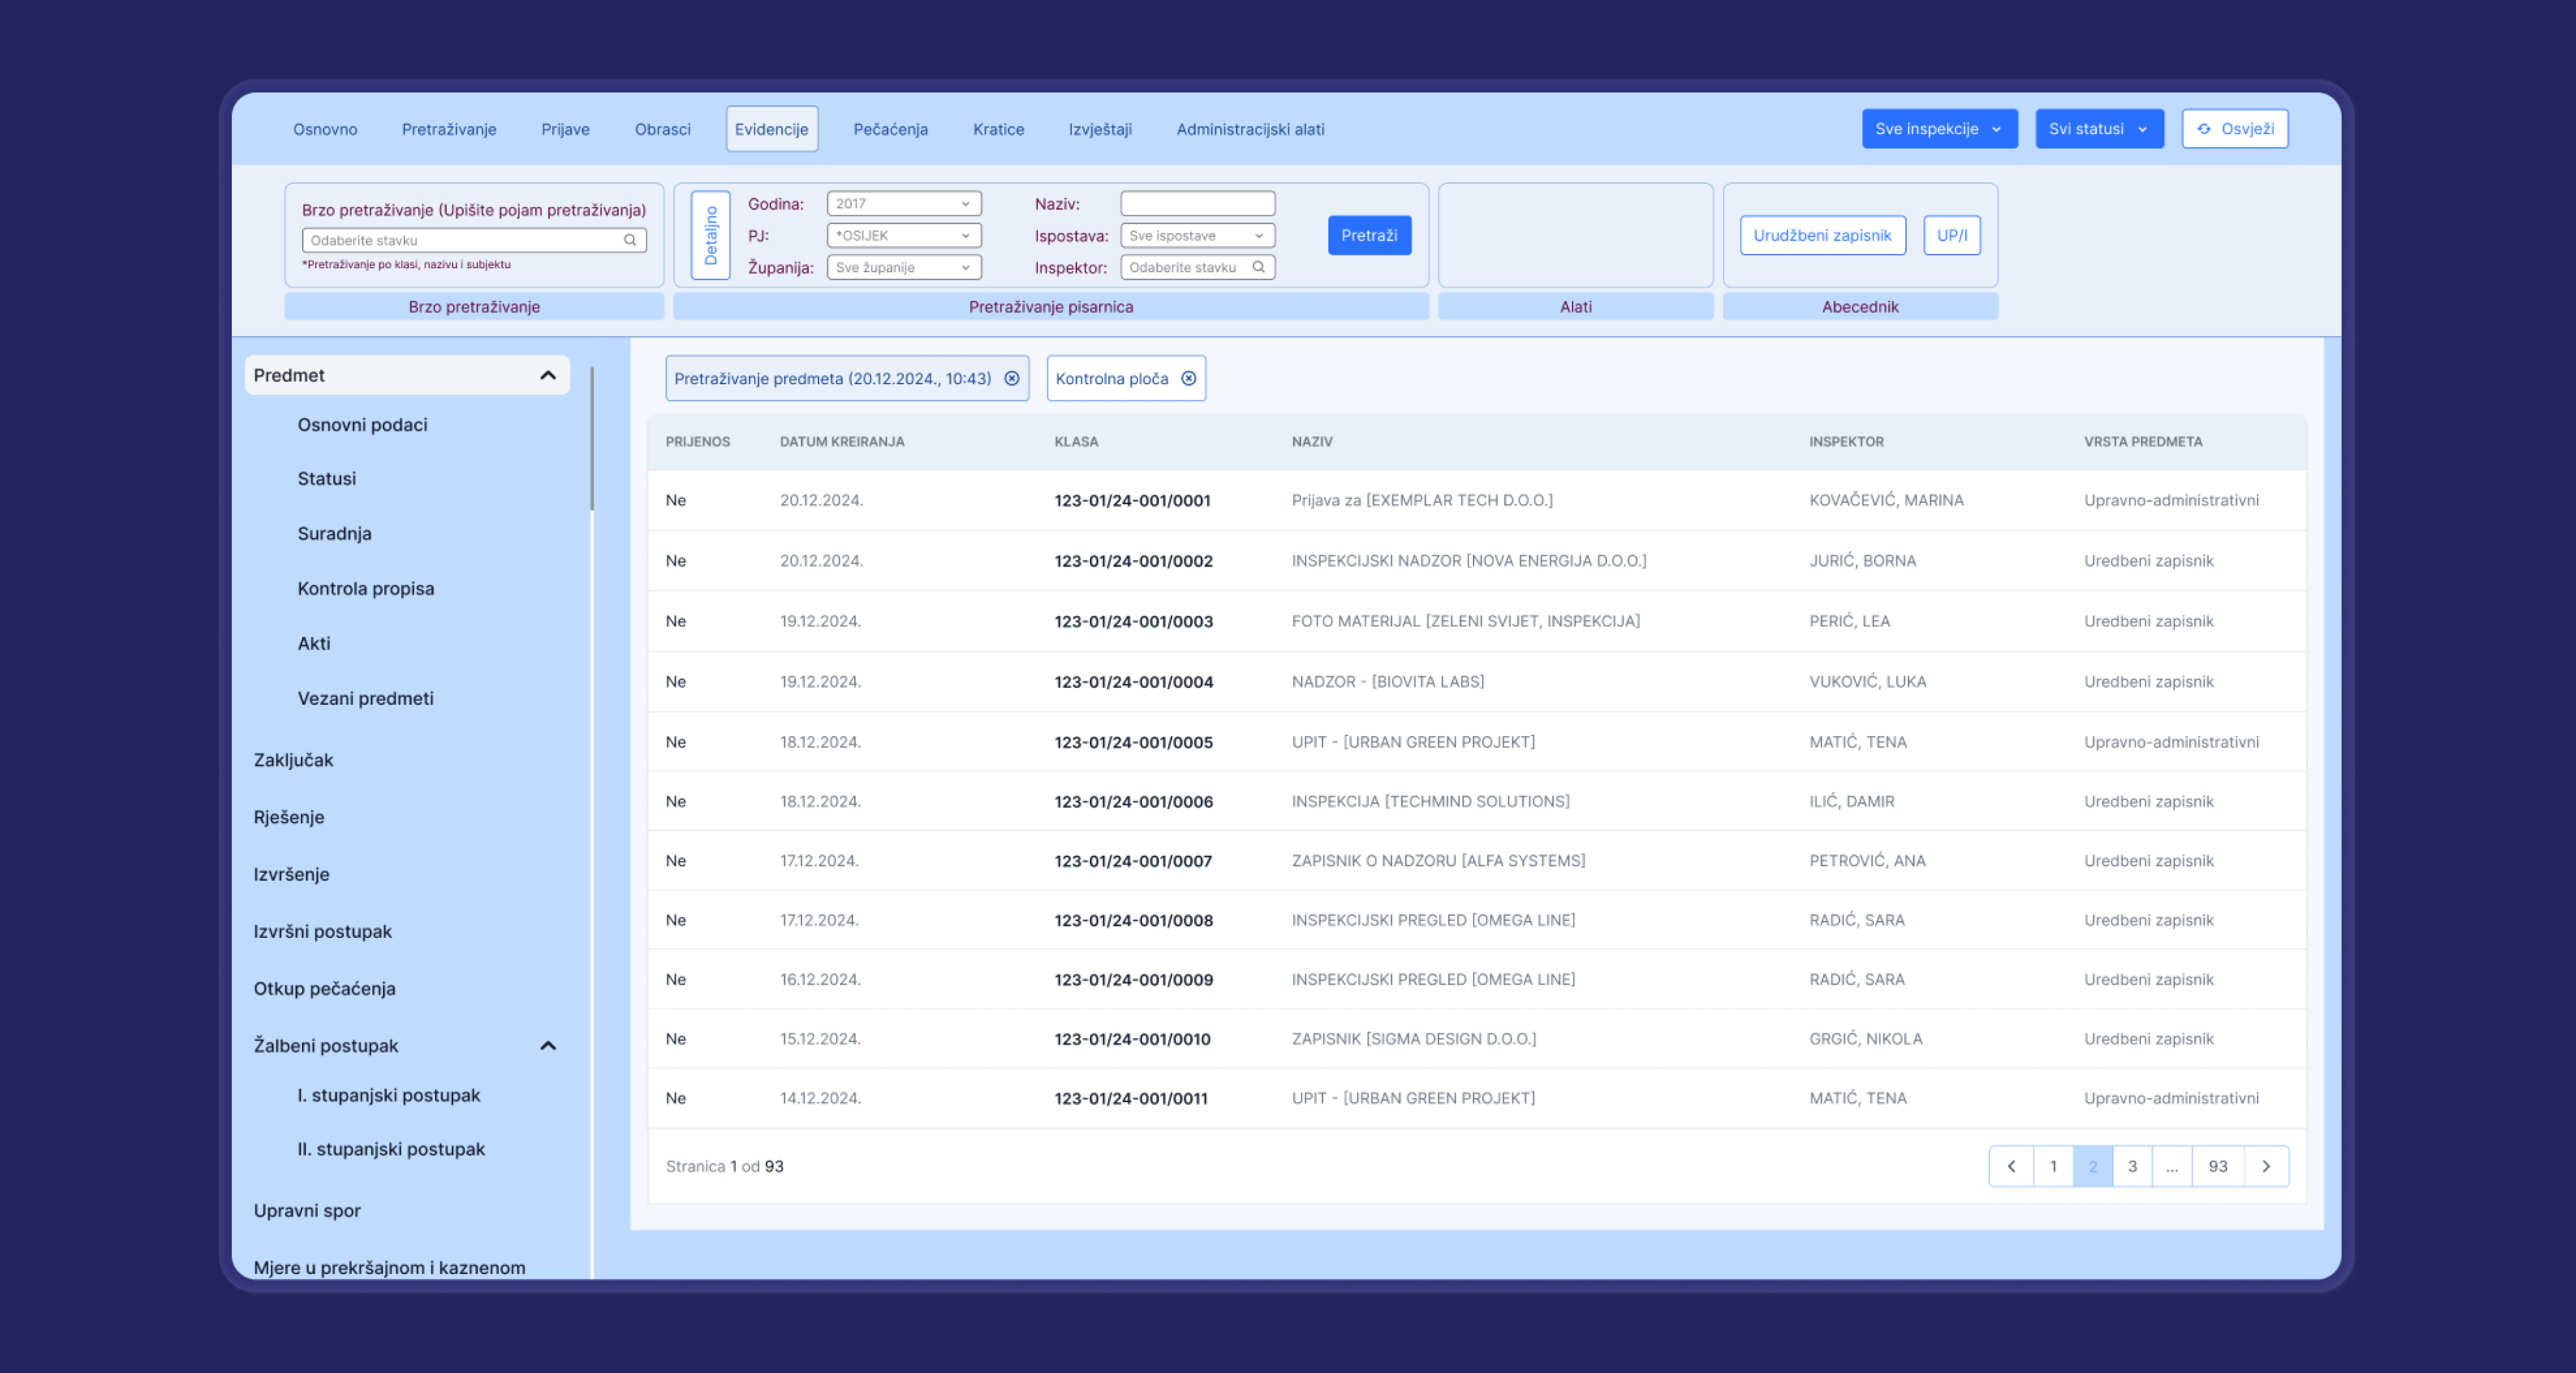
Task: Click the Naziv text input field
Action: point(1197,204)
